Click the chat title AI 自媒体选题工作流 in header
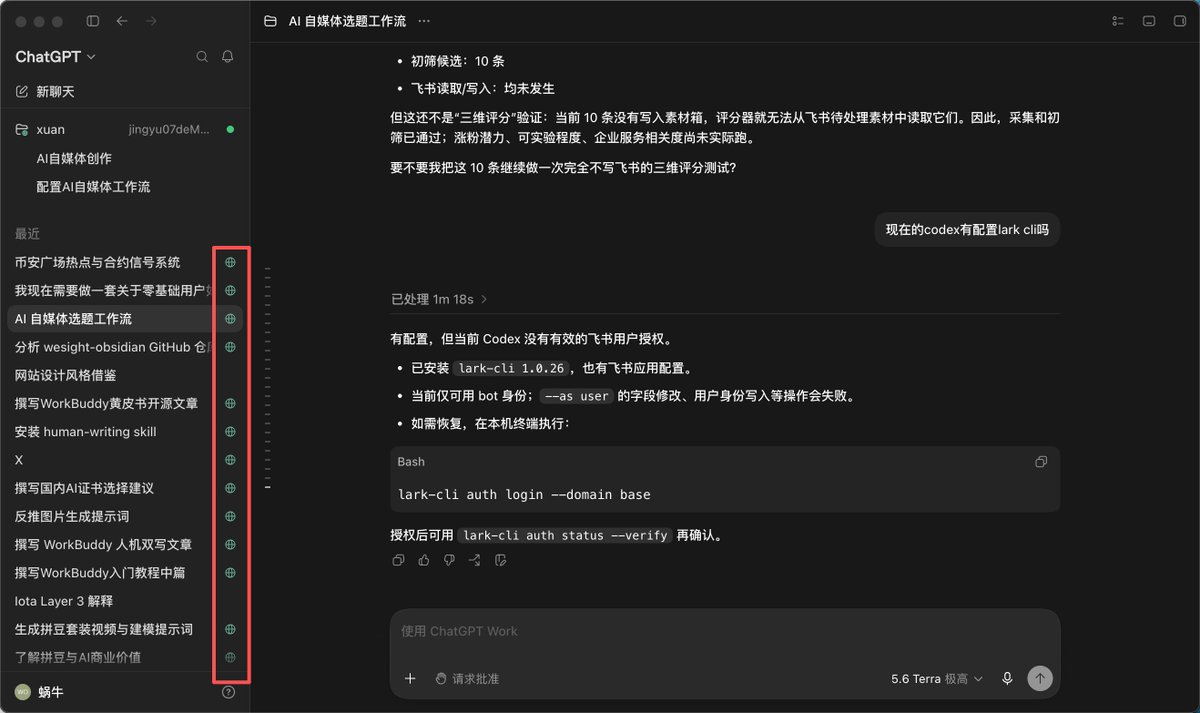 pyautogui.click(x=346, y=21)
